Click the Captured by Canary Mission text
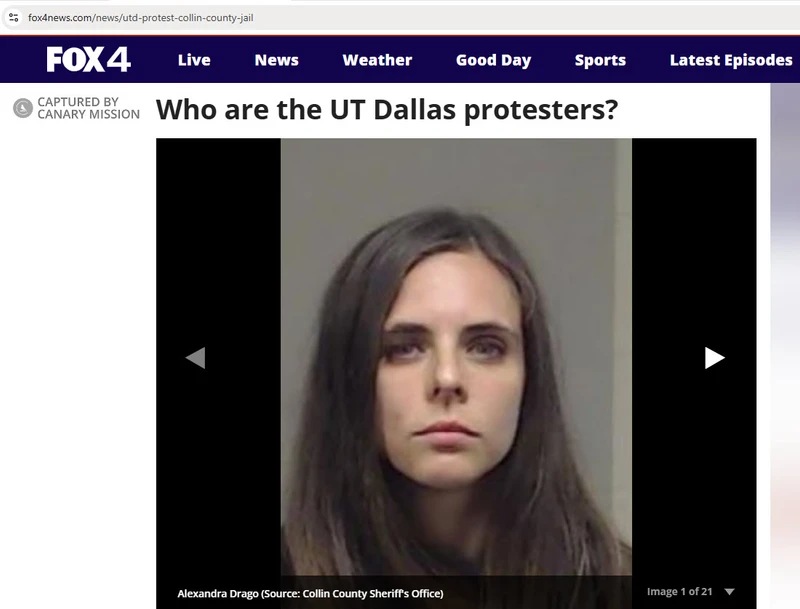Image resolution: width=800 pixels, height=609 pixels. coord(88,108)
